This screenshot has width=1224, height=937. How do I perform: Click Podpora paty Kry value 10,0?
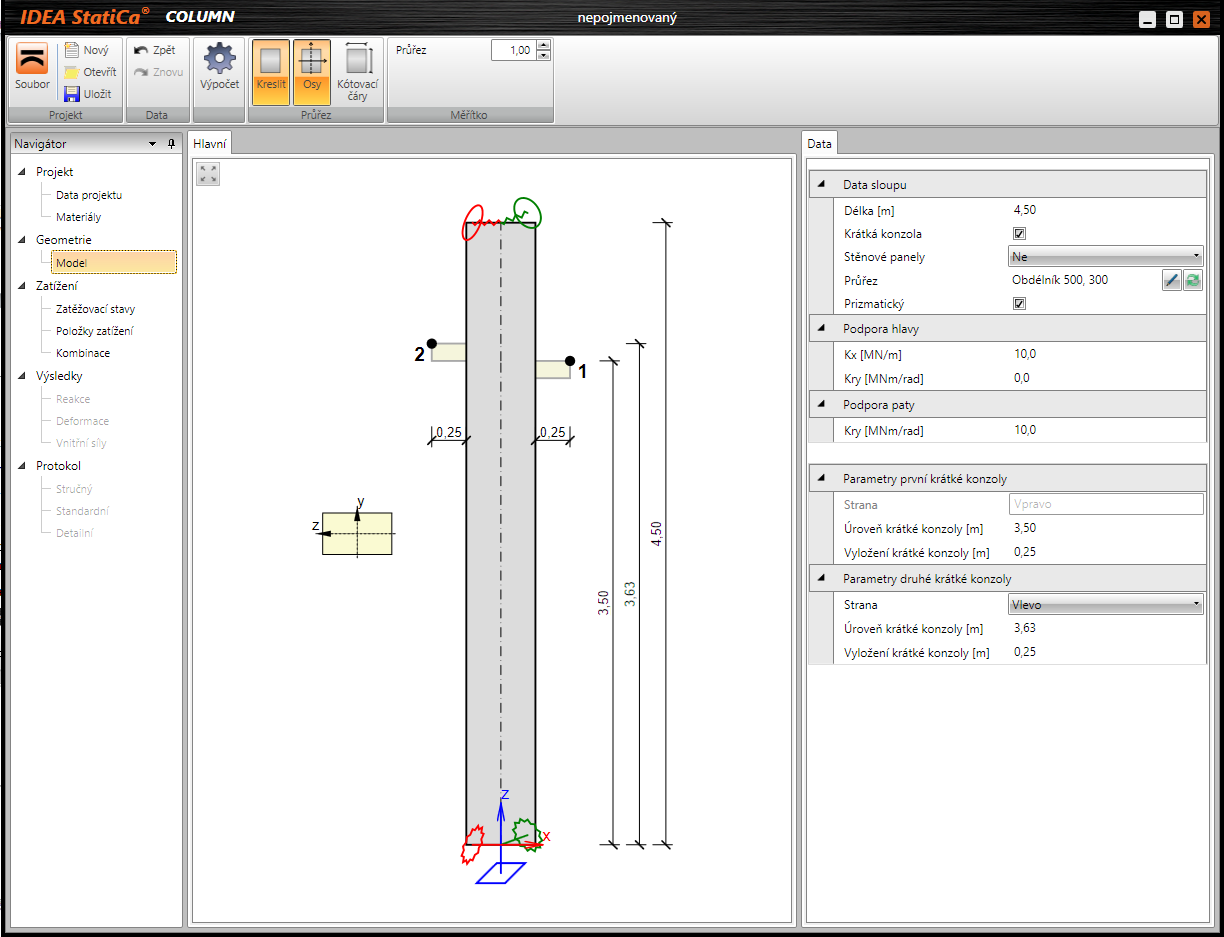pyautogui.click(x=1025, y=430)
